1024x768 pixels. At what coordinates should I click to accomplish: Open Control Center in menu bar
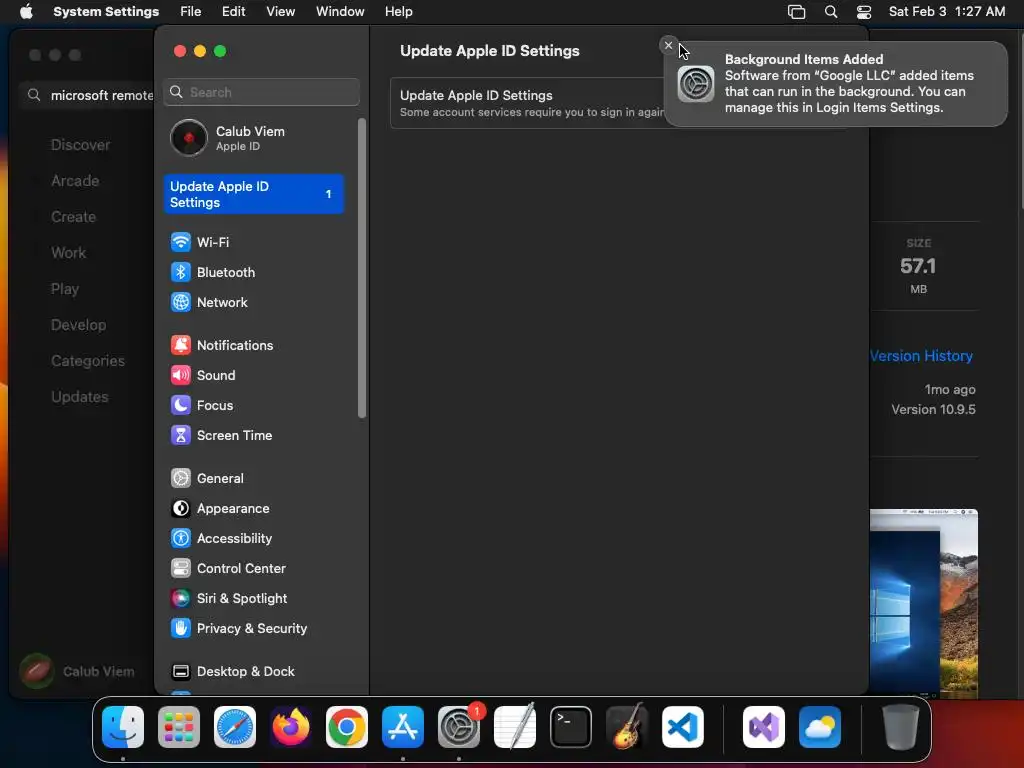(x=864, y=12)
